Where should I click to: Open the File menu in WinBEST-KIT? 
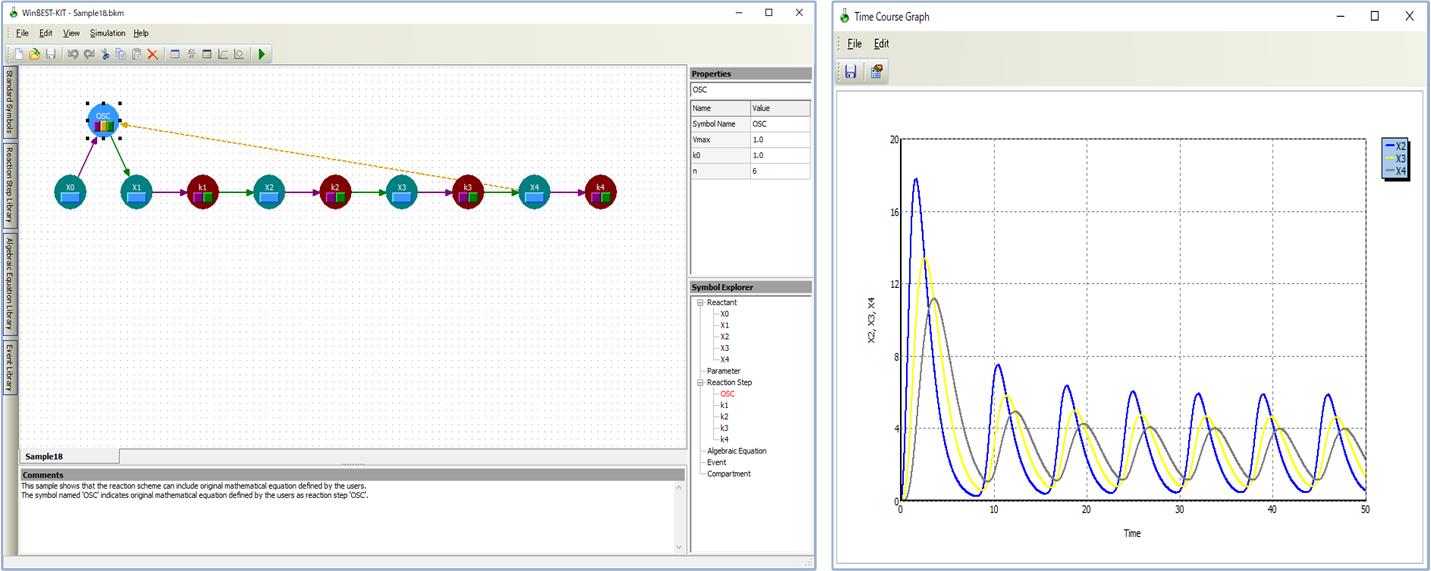click(x=22, y=33)
